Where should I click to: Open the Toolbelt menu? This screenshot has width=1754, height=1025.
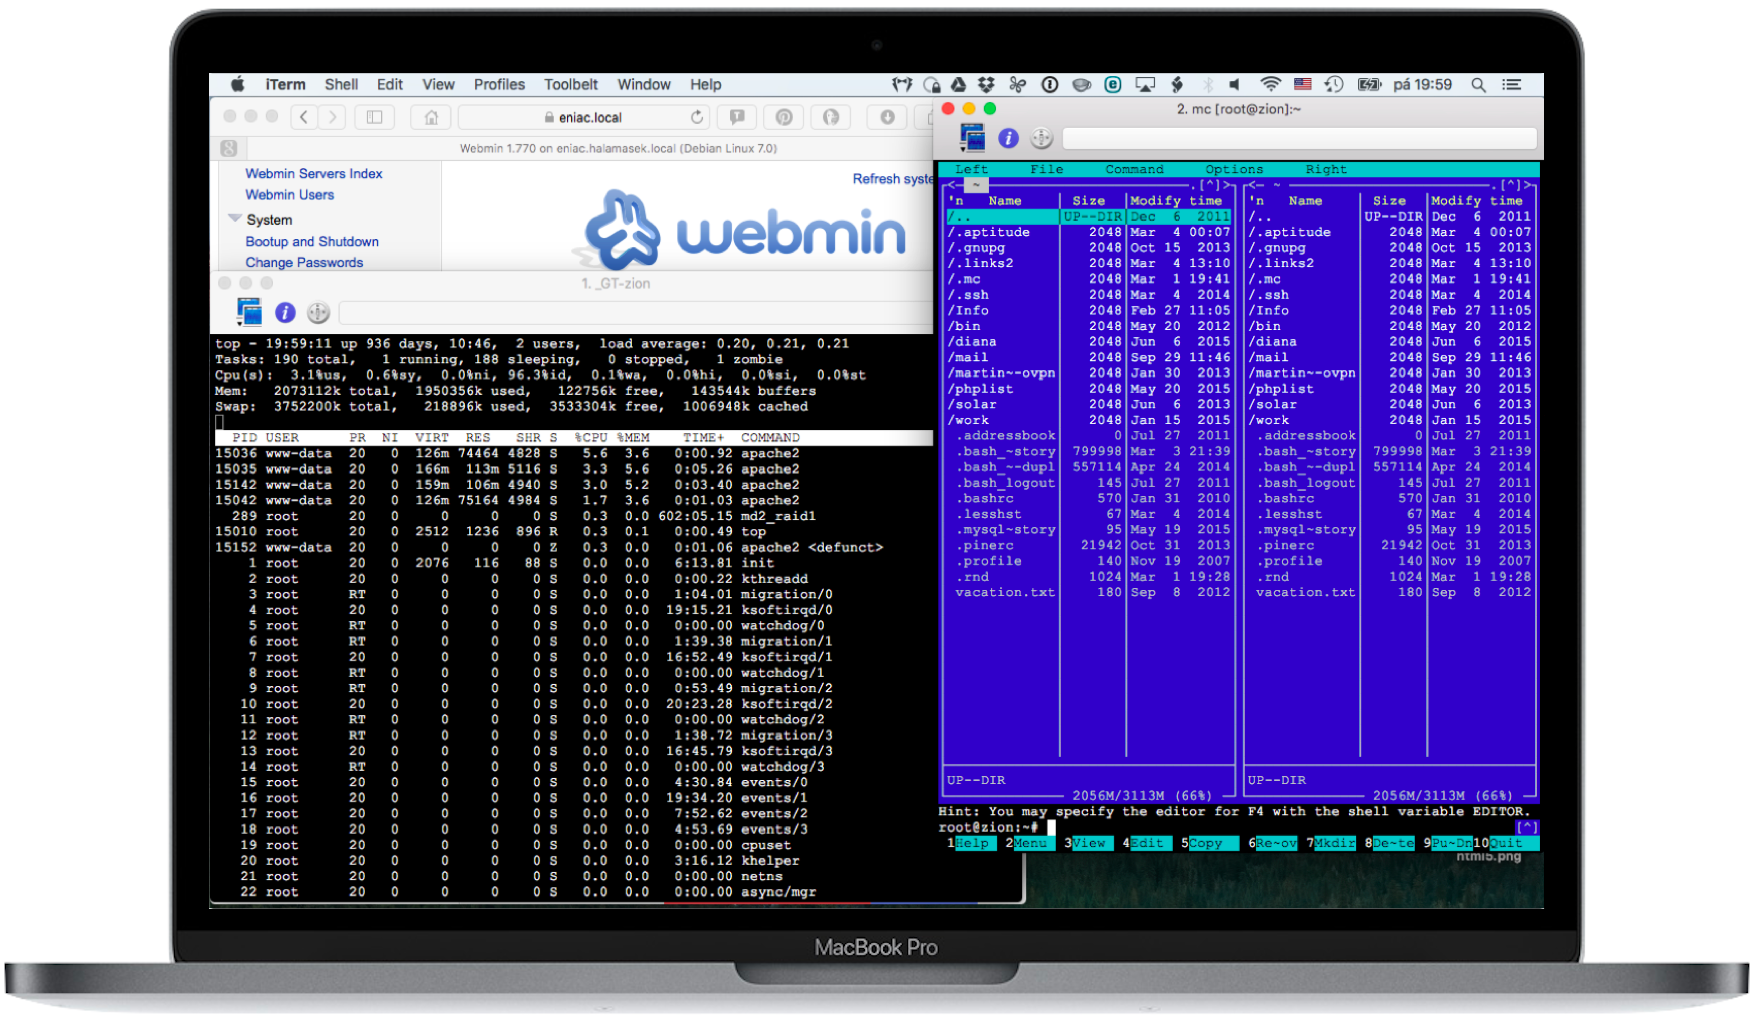(x=571, y=85)
